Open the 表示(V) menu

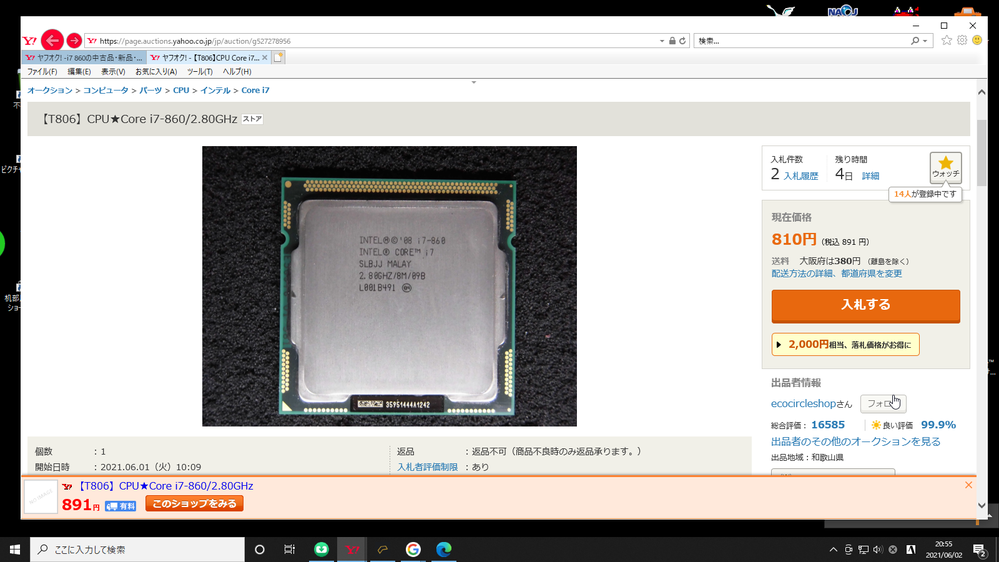113,71
